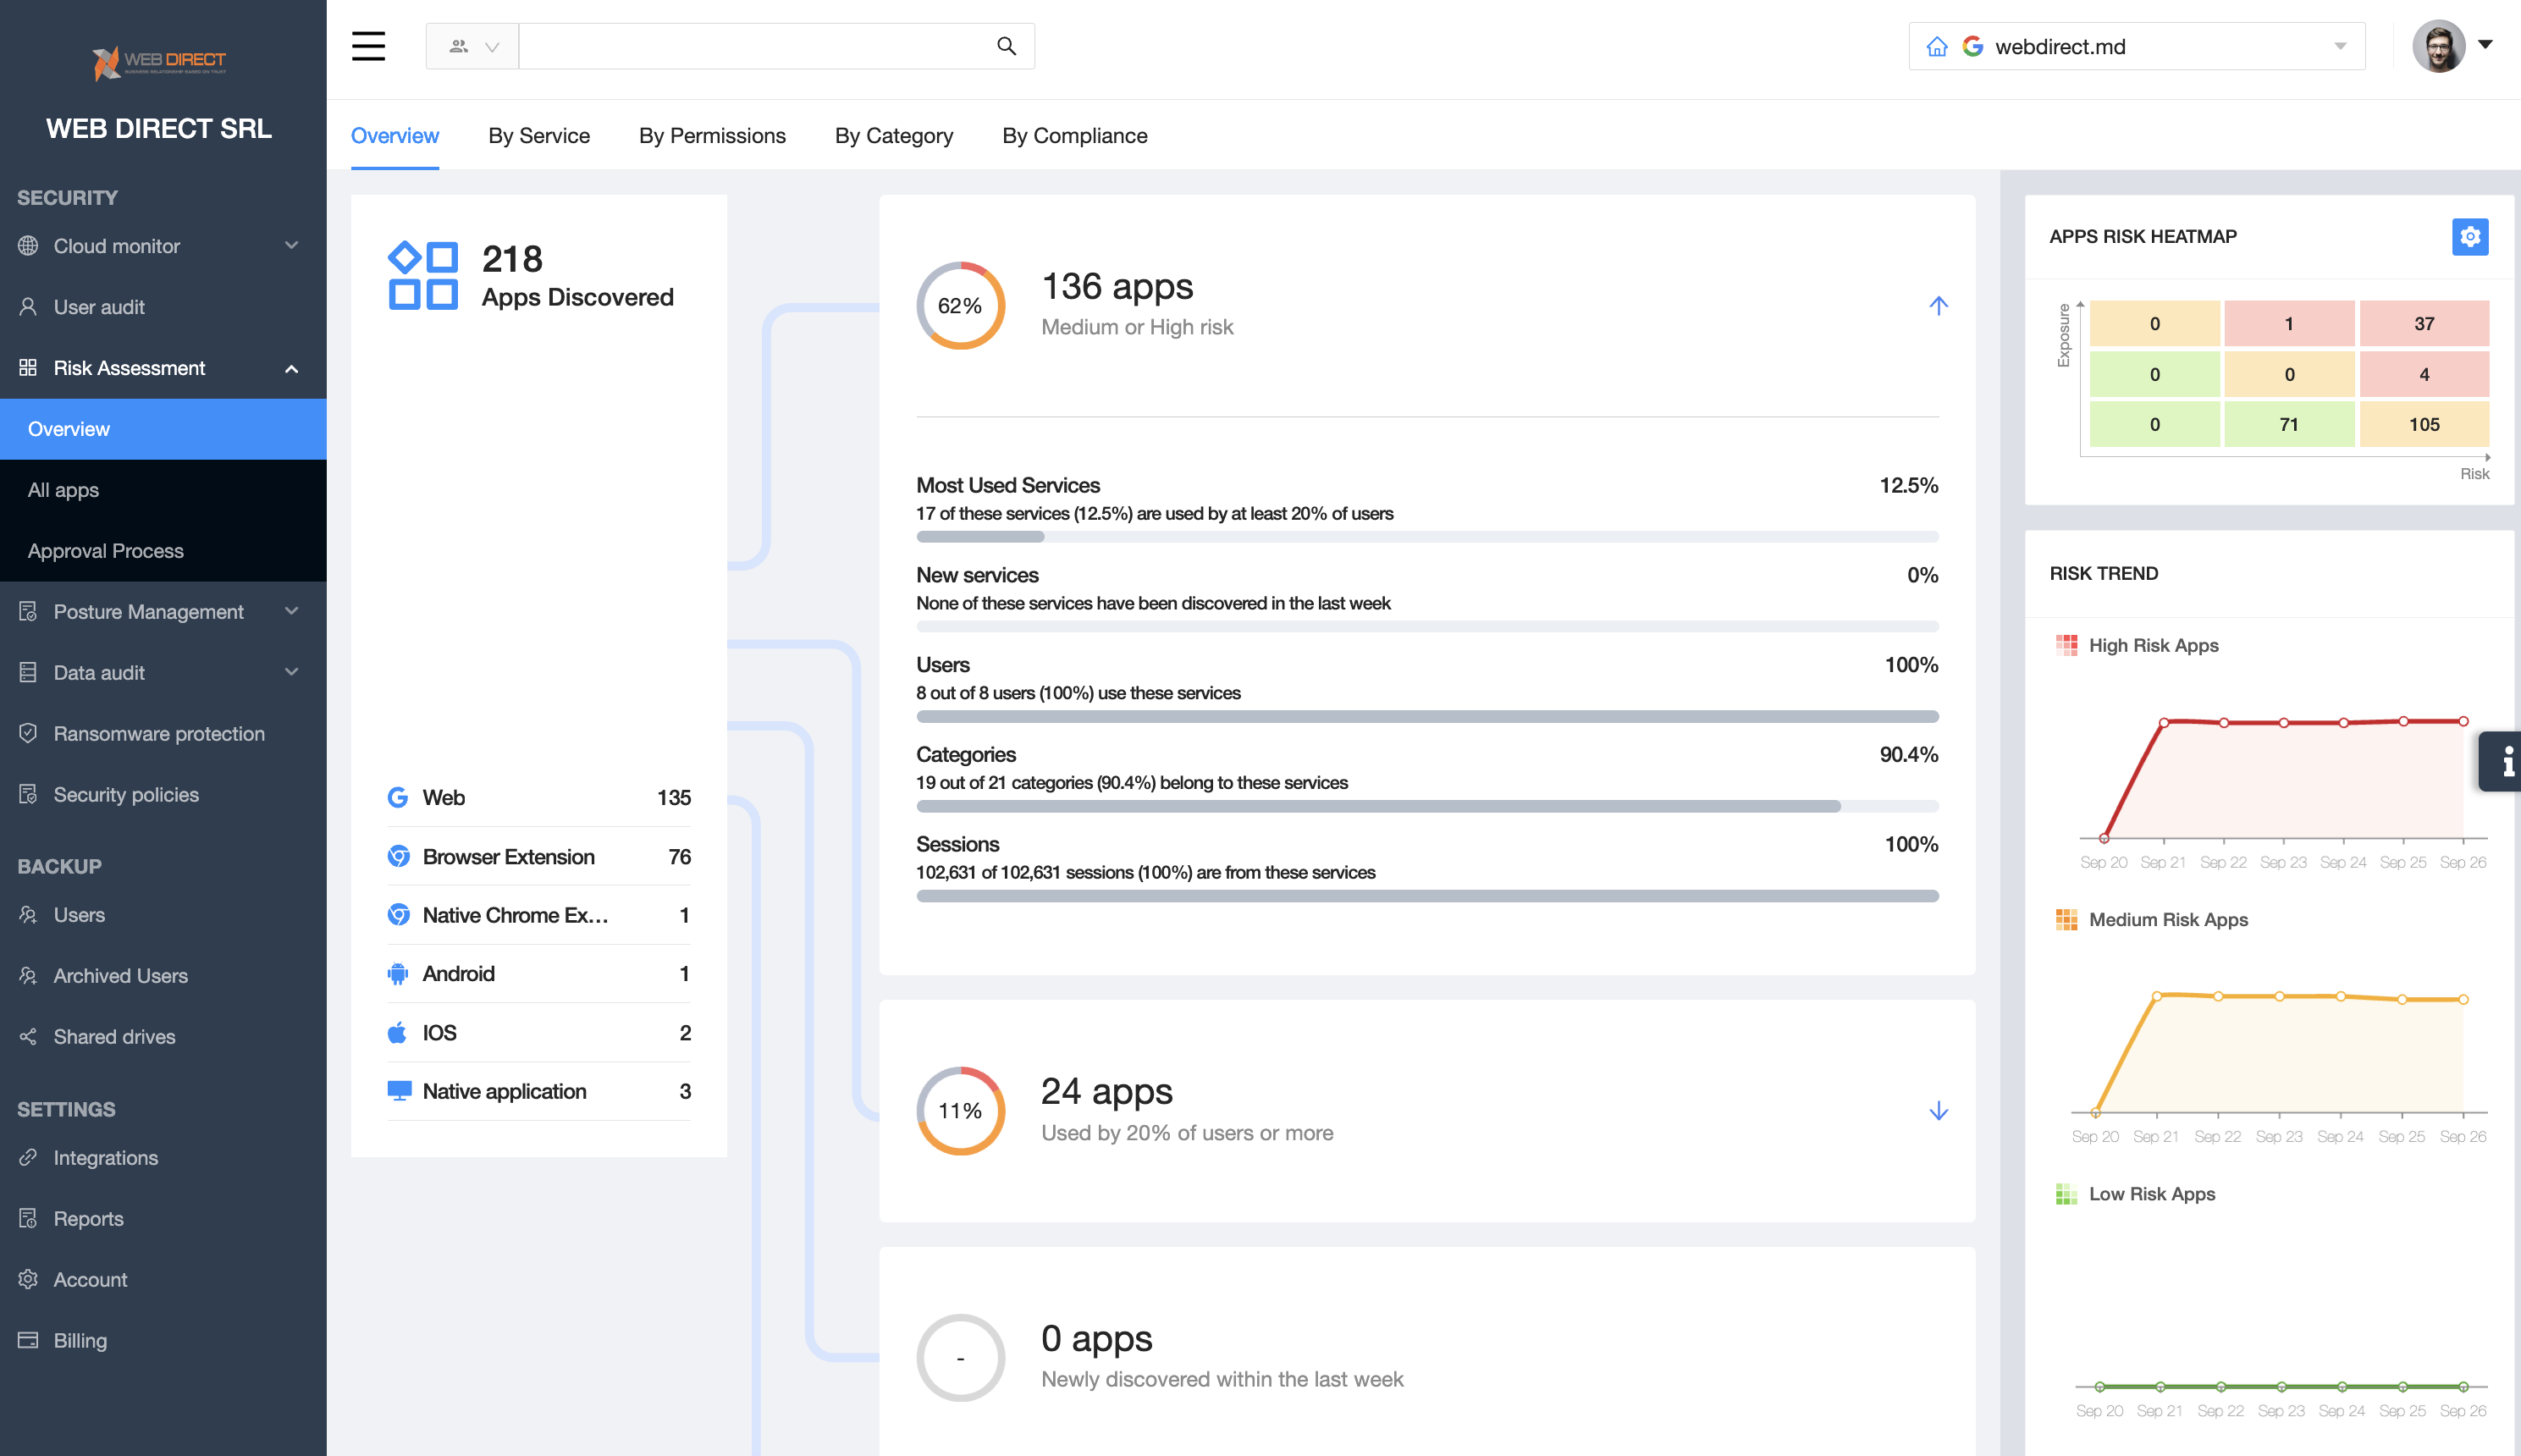
Task: Switch to the By Service tab
Action: [x=538, y=136]
